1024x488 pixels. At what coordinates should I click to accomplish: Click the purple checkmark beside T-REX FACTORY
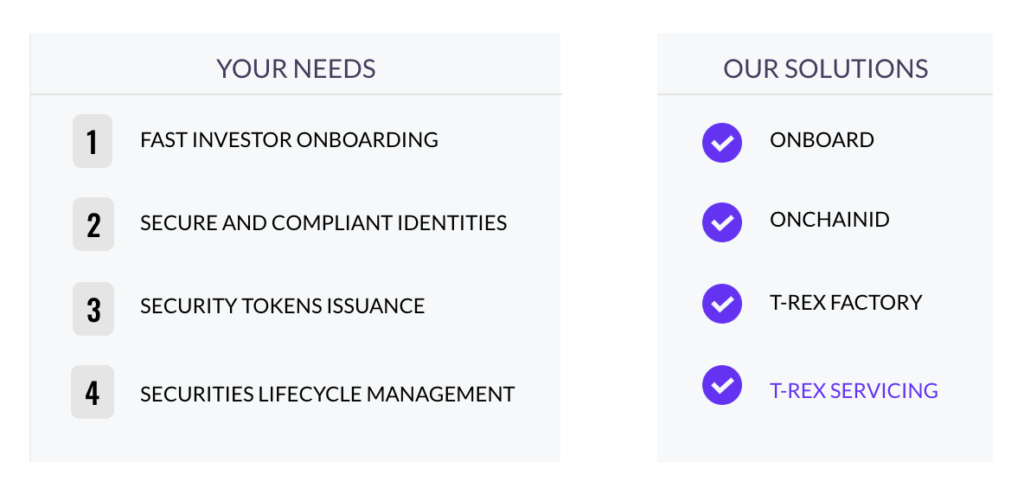tap(722, 303)
